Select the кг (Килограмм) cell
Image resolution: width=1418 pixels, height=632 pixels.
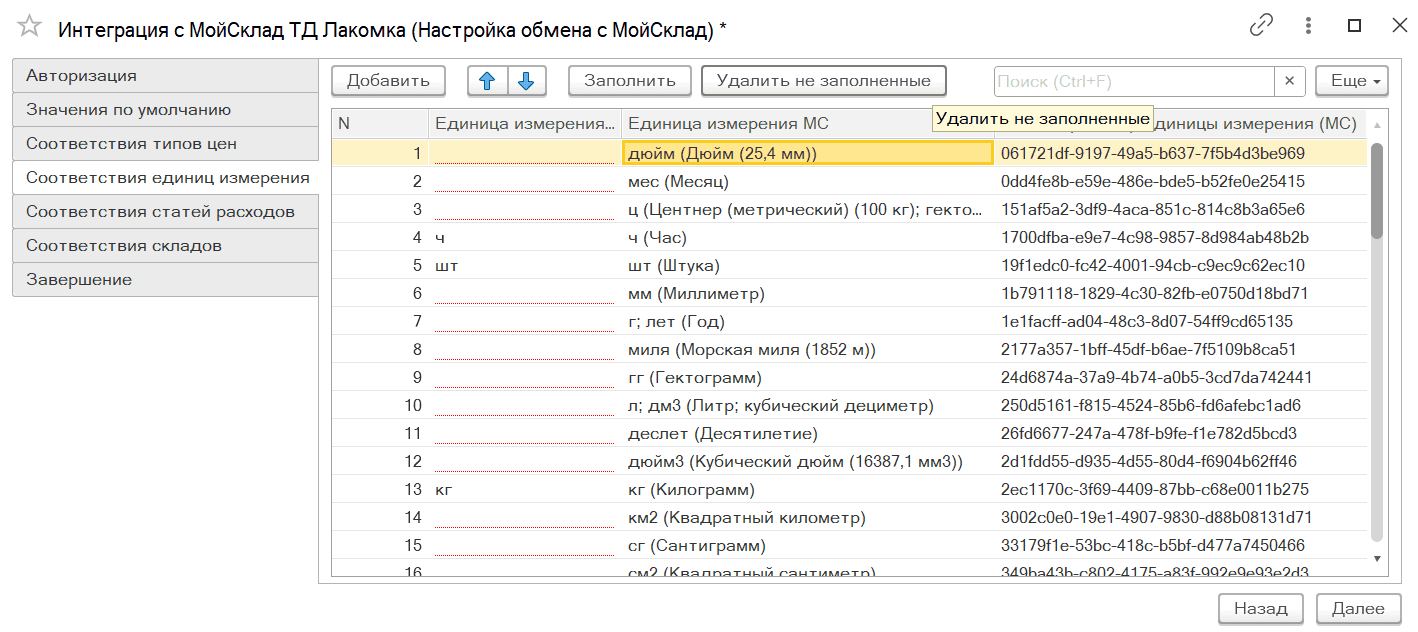808,490
